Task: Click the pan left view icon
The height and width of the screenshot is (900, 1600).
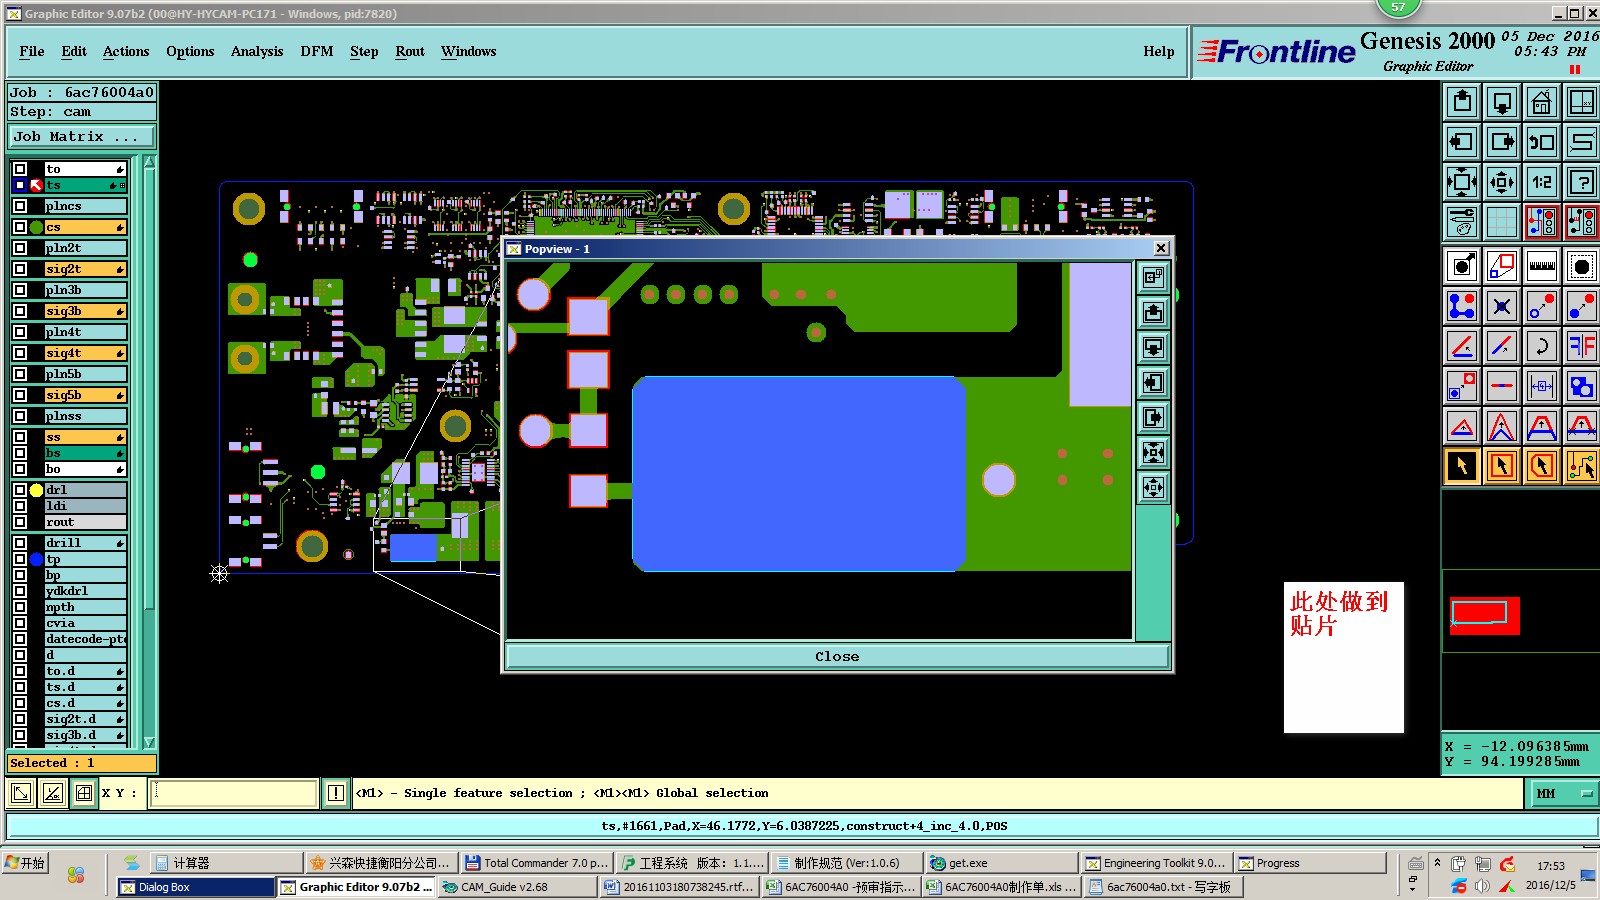Action: click(1462, 142)
